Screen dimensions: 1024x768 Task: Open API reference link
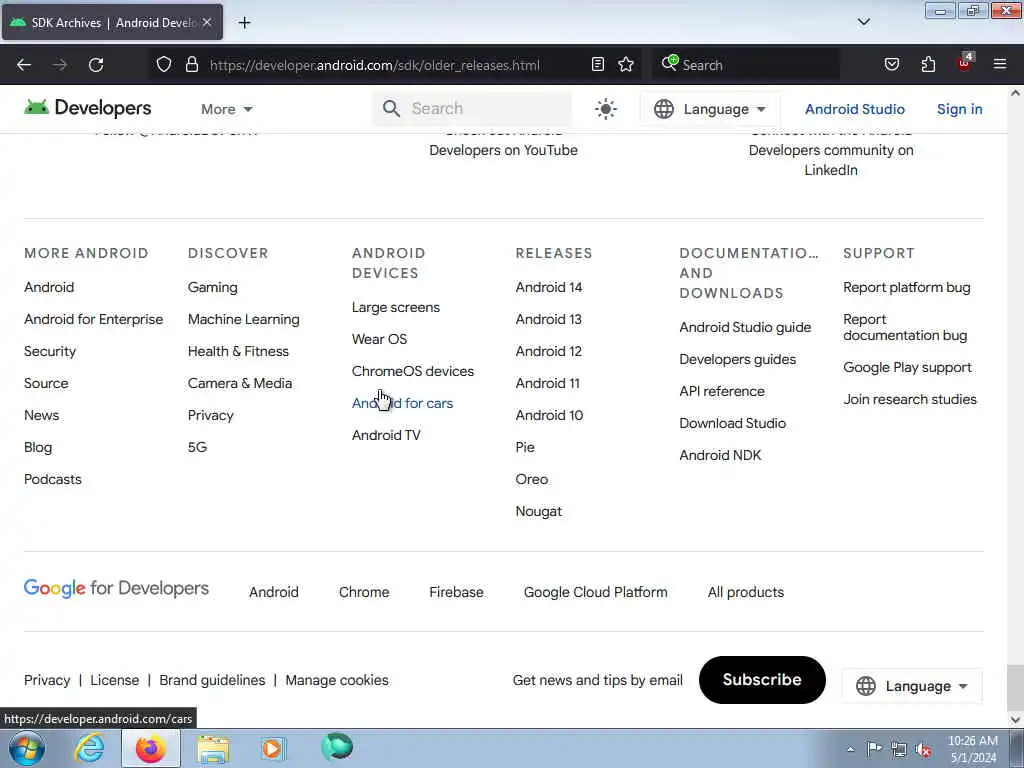coord(722,391)
